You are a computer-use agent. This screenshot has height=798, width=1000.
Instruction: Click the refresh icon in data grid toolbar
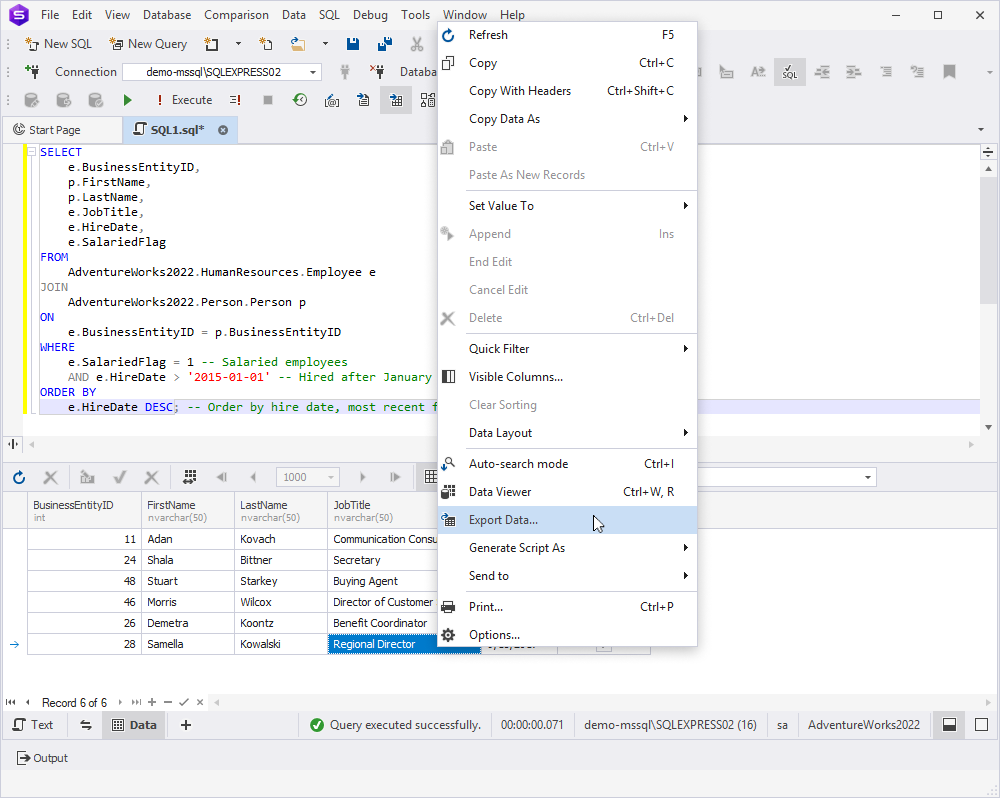(x=19, y=477)
